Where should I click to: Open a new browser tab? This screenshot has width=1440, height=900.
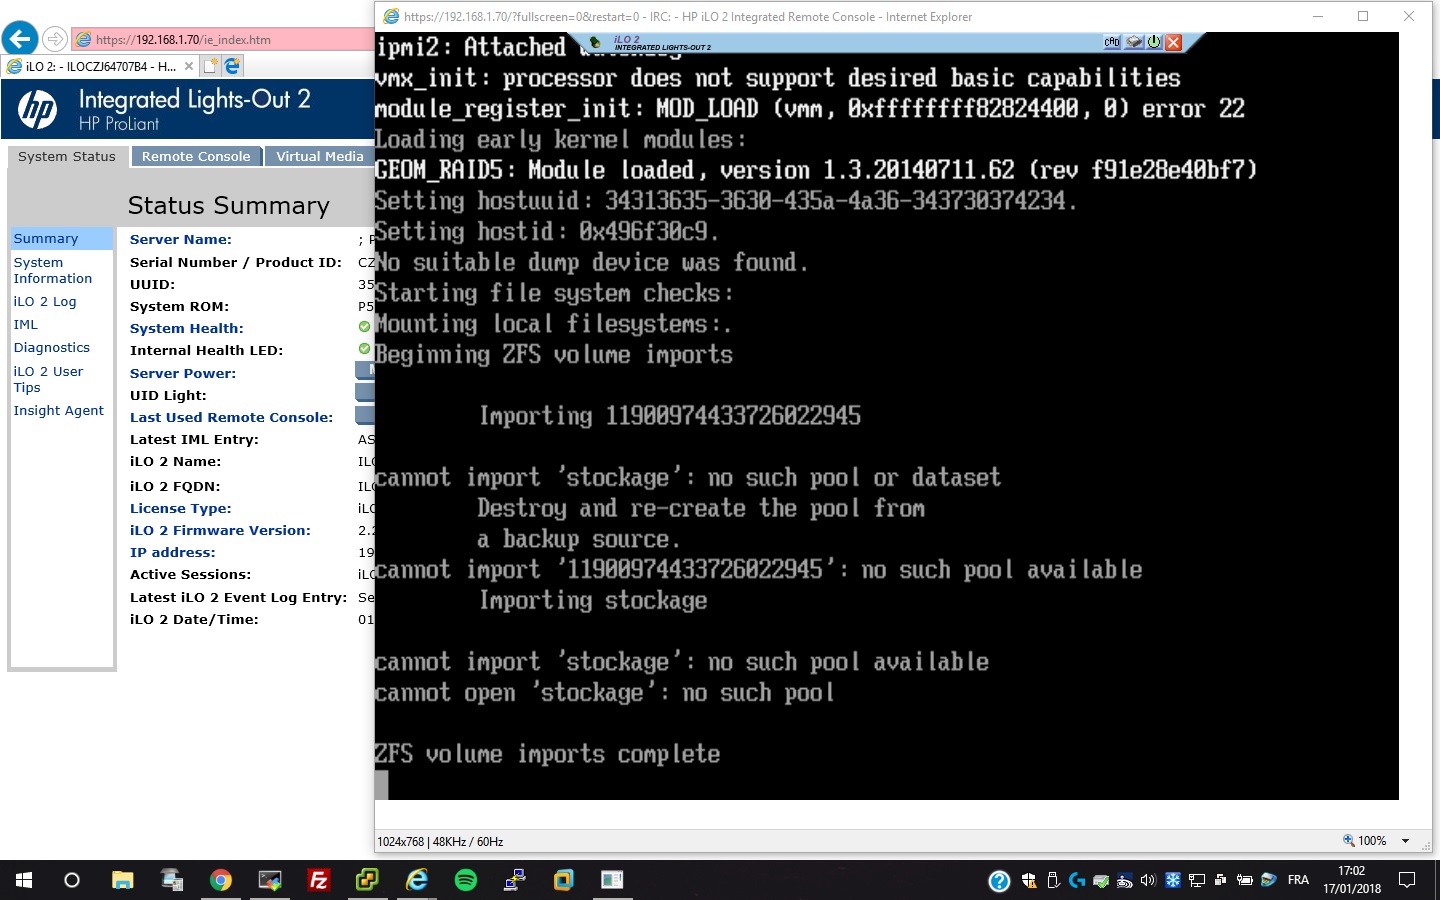point(210,66)
